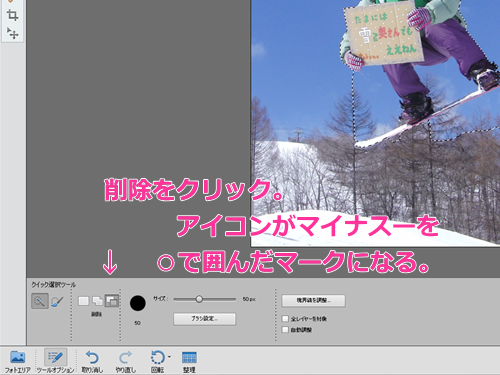Choose the Quick Selection tool
The width and height of the screenshot is (500, 375).
point(40,301)
